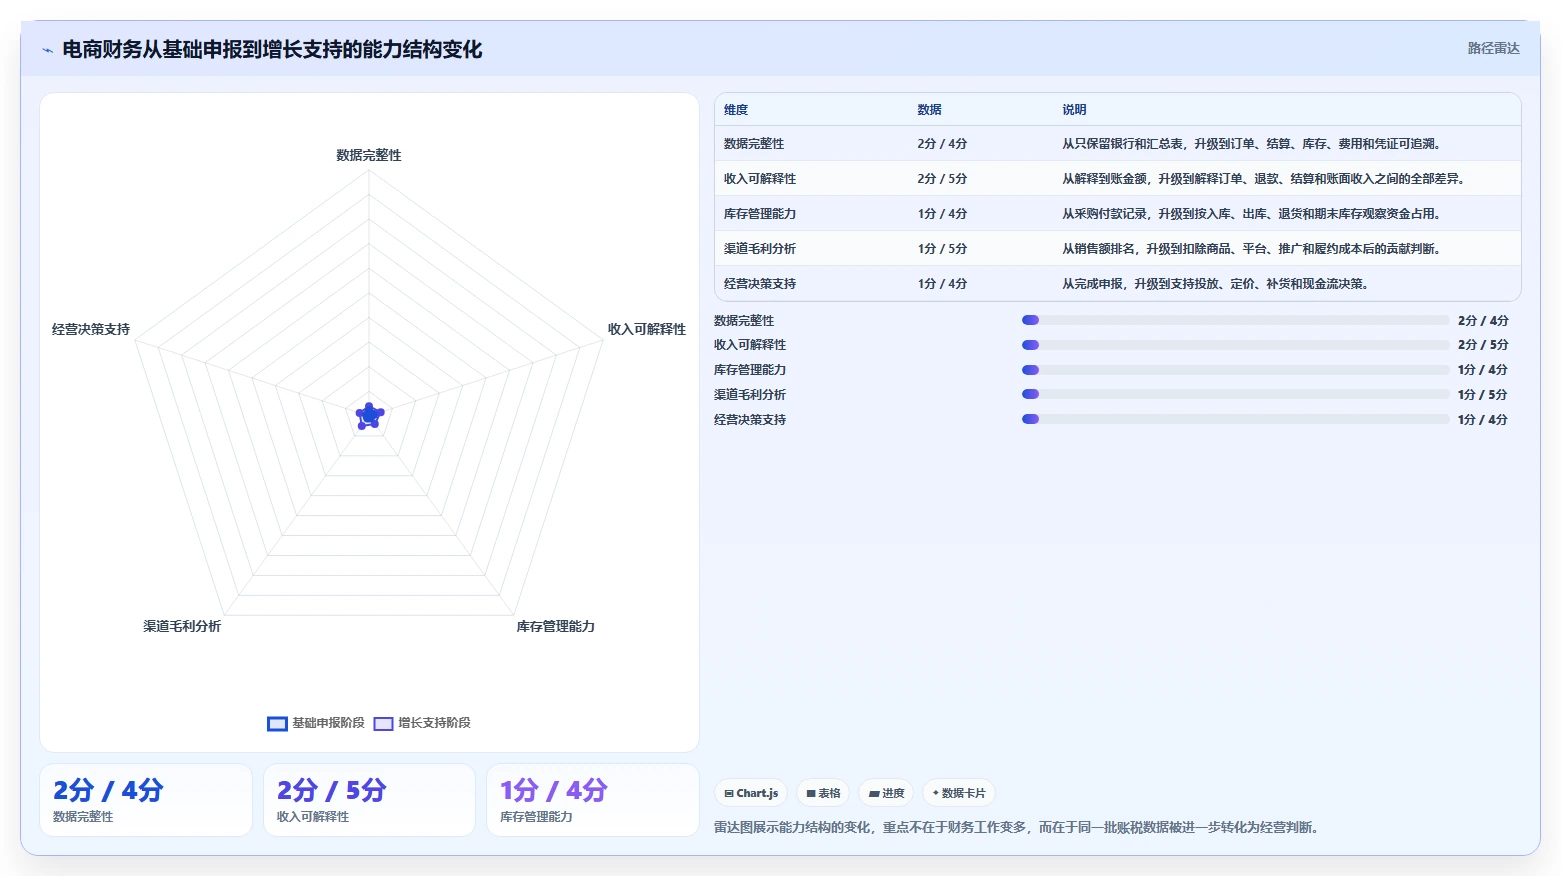
Task: Click the 经营决策支持 progress bar
Action: point(1235,419)
